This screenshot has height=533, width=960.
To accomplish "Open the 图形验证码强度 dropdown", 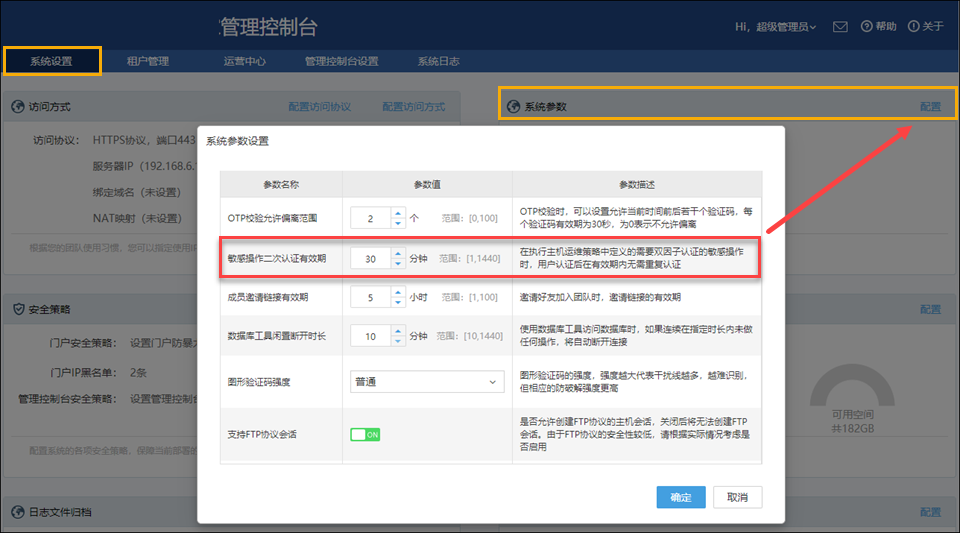I will click(428, 381).
